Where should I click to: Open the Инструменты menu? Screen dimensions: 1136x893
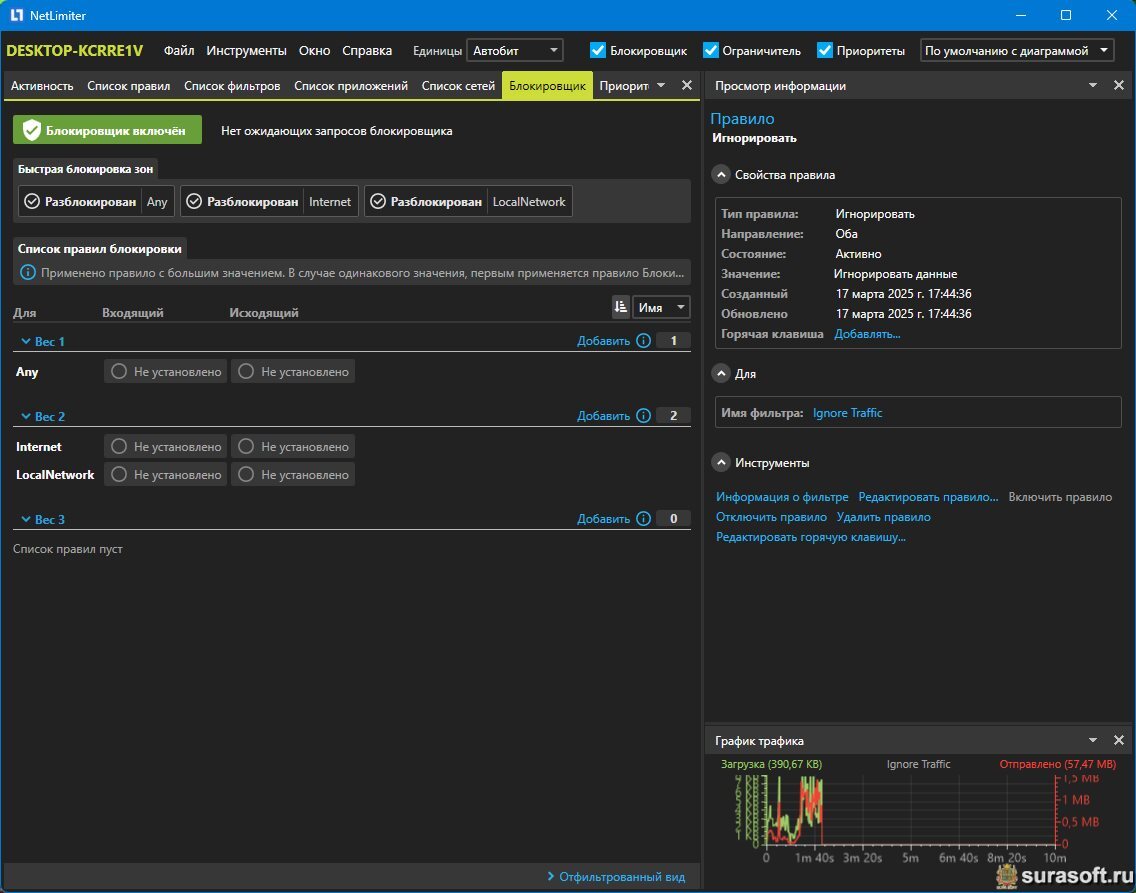pos(246,51)
